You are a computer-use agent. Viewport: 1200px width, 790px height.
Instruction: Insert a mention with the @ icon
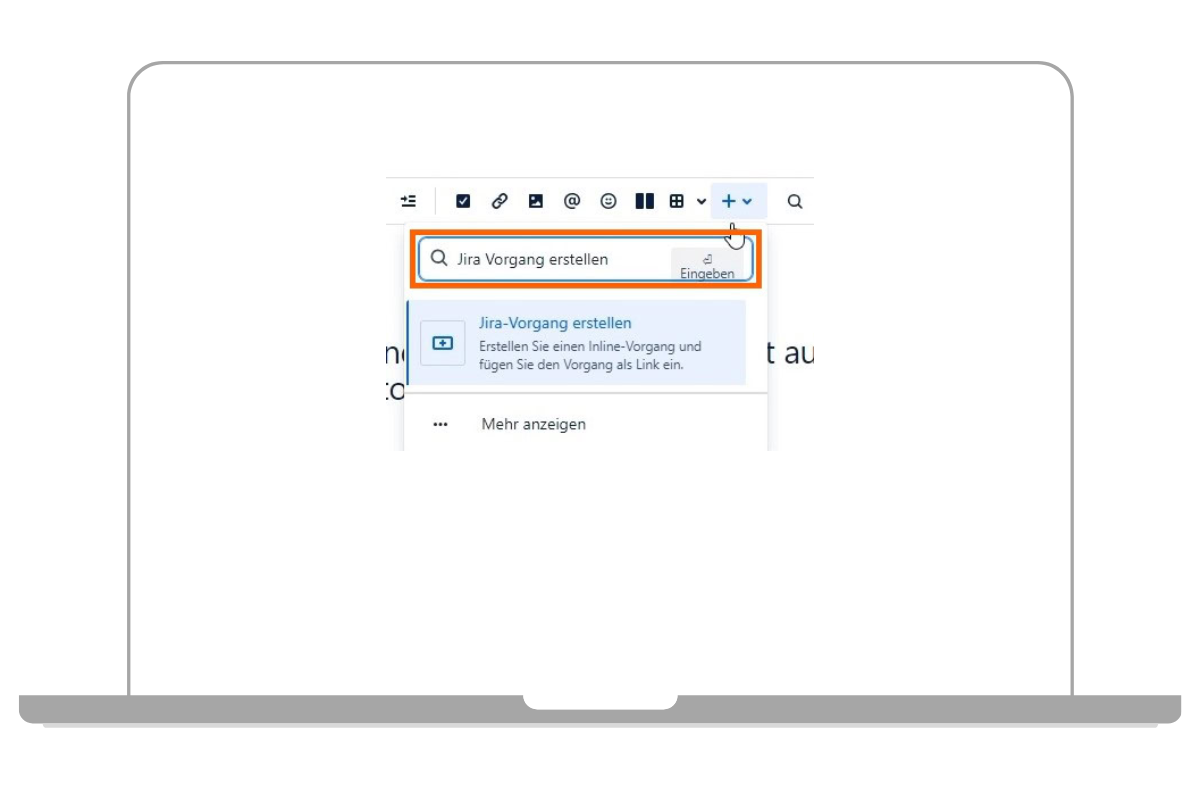click(x=572, y=200)
